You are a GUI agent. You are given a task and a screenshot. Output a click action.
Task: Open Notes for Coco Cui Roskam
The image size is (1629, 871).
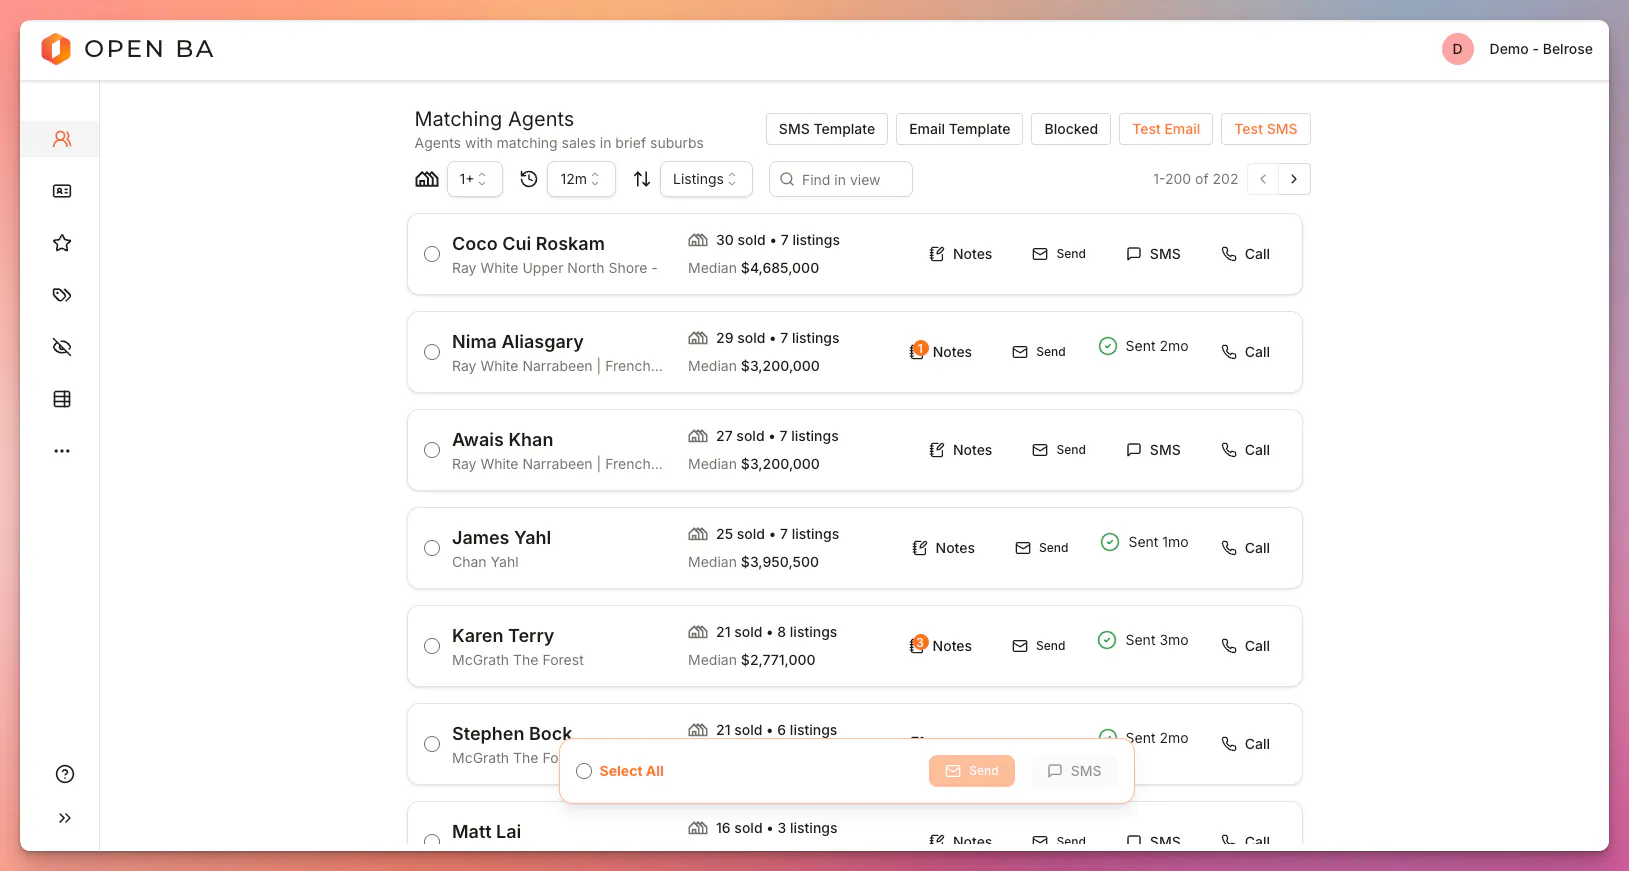tap(960, 254)
